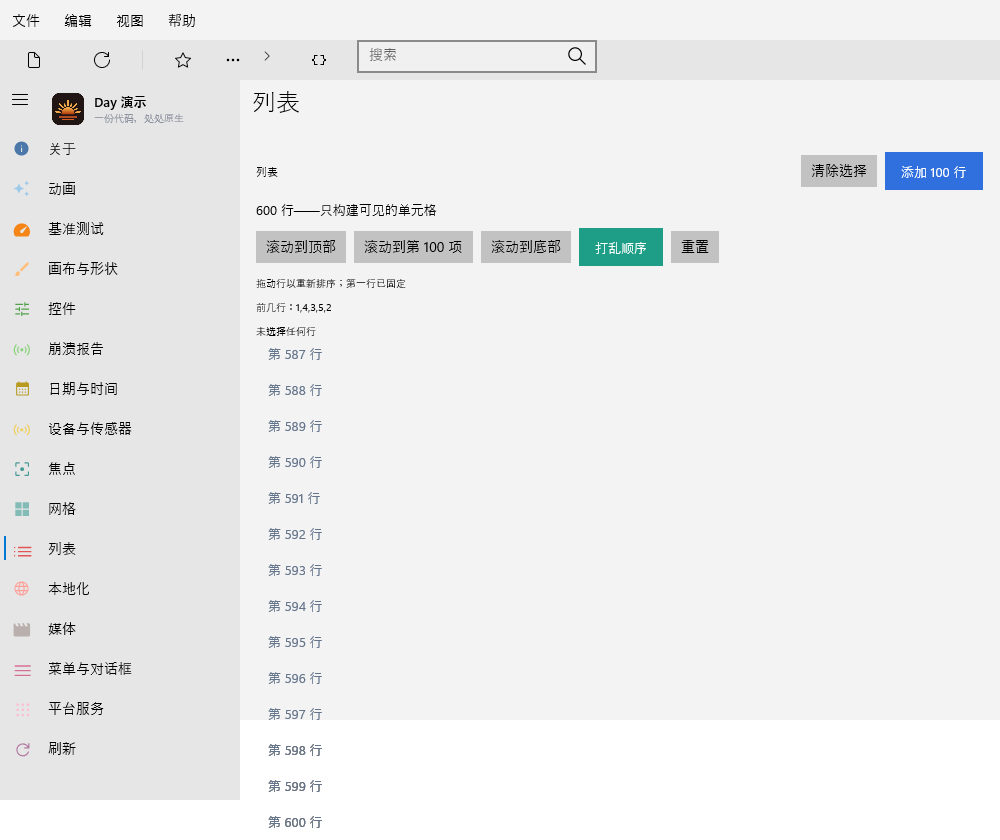Image resolution: width=1000 pixels, height=840 pixels.
Task: Open the 帮助 menu
Action: pyautogui.click(x=182, y=20)
